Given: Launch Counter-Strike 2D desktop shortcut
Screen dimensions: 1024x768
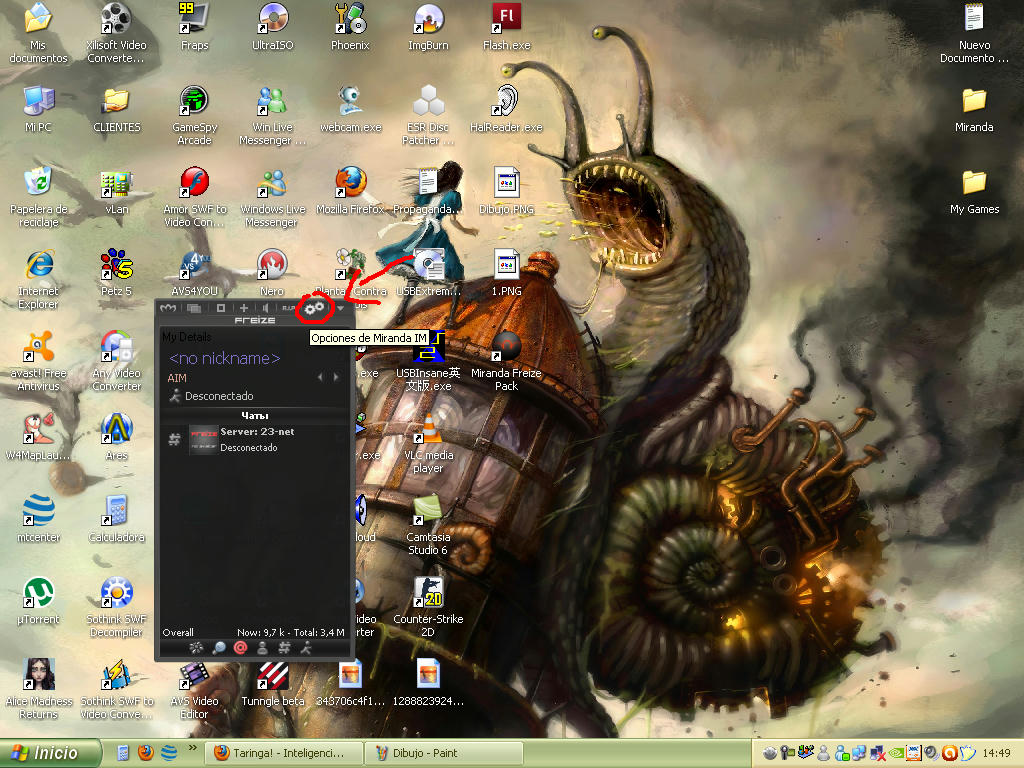Looking at the screenshot, I should (x=428, y=607).
